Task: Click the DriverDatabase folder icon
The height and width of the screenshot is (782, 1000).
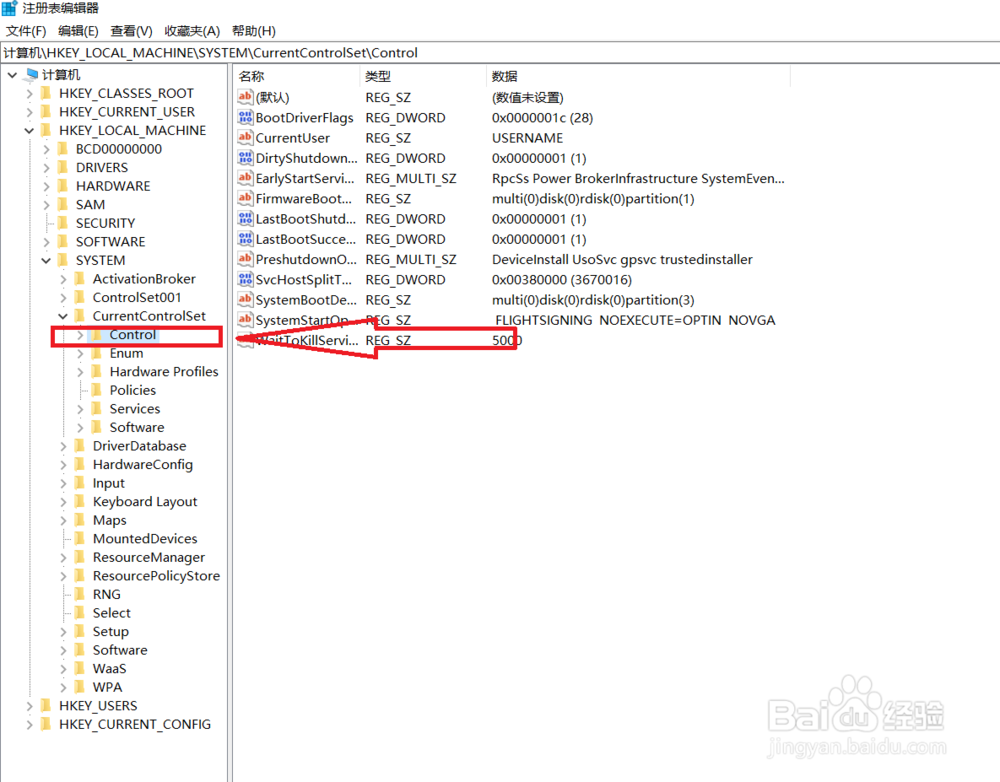Action: tap(80, 446)
